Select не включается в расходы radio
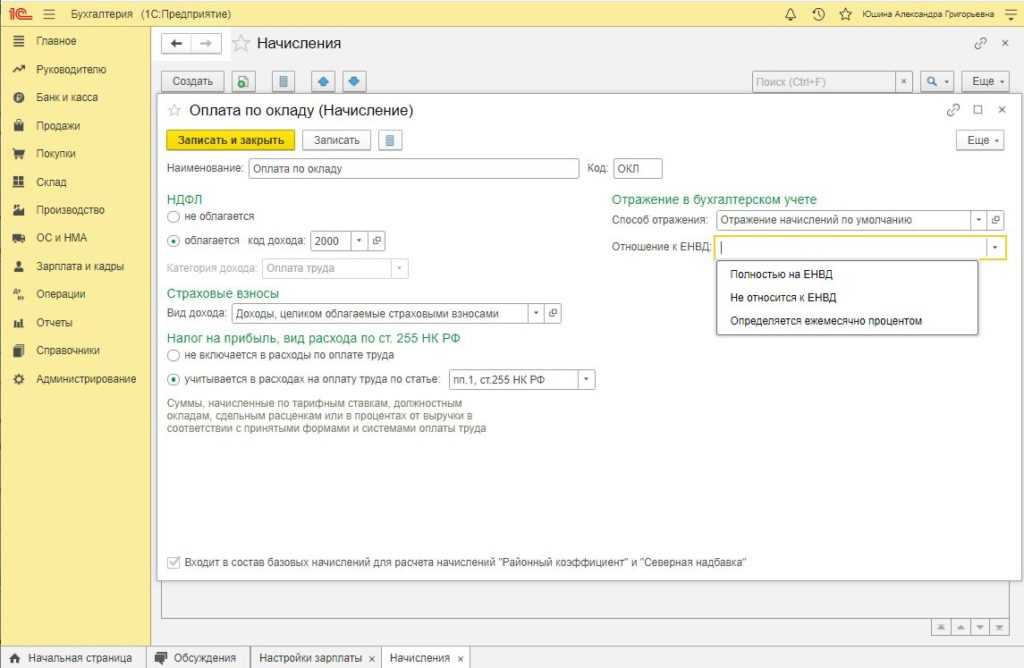1024x668 pixels. tap(173, 355)
